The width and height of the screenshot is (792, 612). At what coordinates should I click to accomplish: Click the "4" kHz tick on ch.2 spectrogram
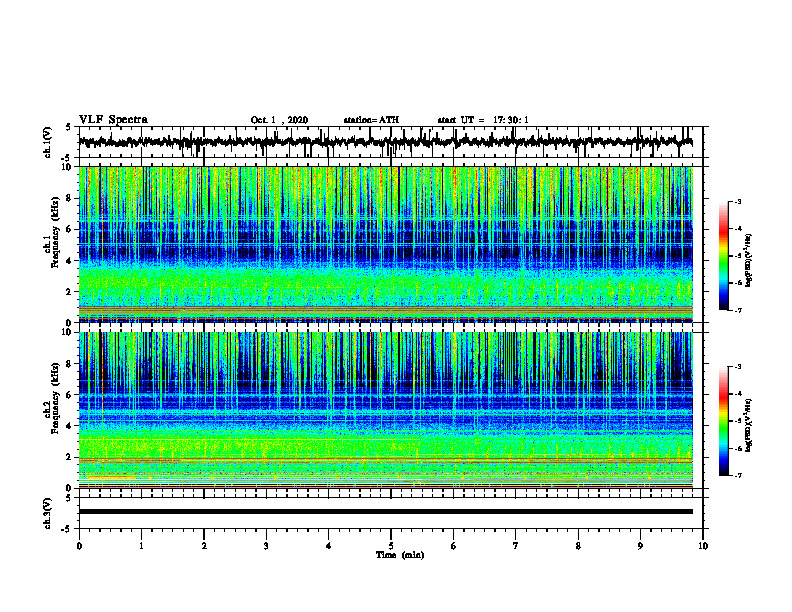tap(69, 426)
